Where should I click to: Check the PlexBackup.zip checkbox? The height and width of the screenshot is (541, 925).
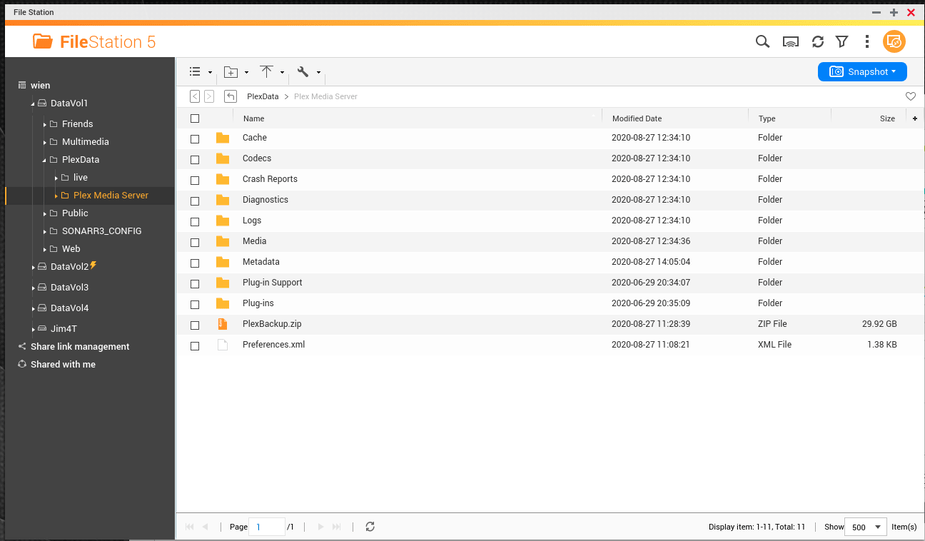(x=195, y=325)
